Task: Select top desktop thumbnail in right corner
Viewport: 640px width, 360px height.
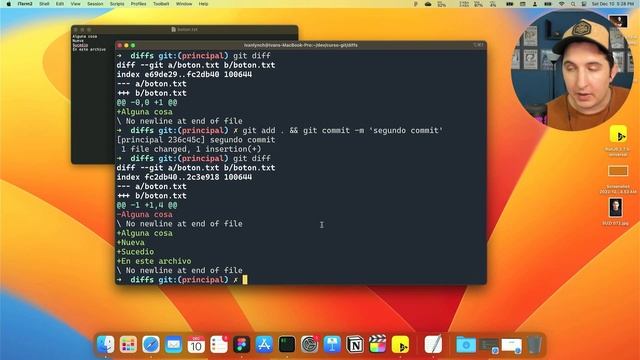Action: tap(618, 21)
